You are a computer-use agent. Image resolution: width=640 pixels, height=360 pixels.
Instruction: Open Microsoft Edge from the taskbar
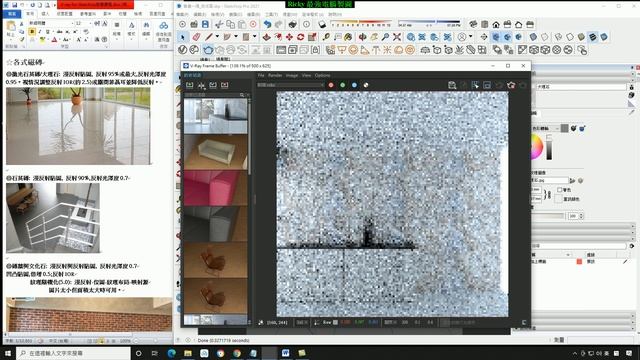pos(171,353)
